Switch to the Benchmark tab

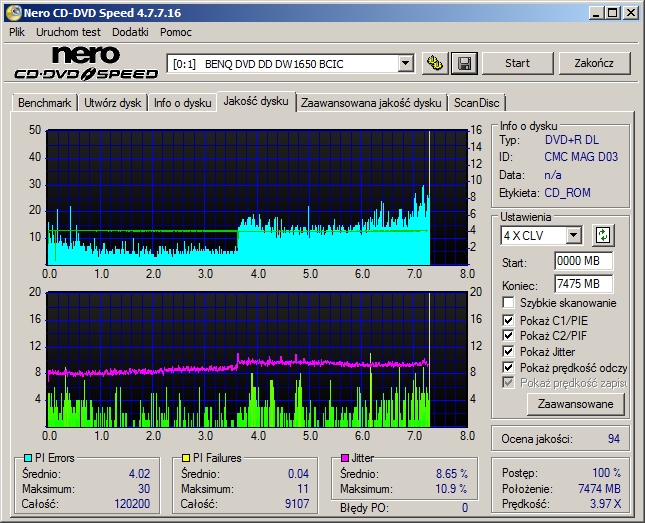click(x=44, y=103)
